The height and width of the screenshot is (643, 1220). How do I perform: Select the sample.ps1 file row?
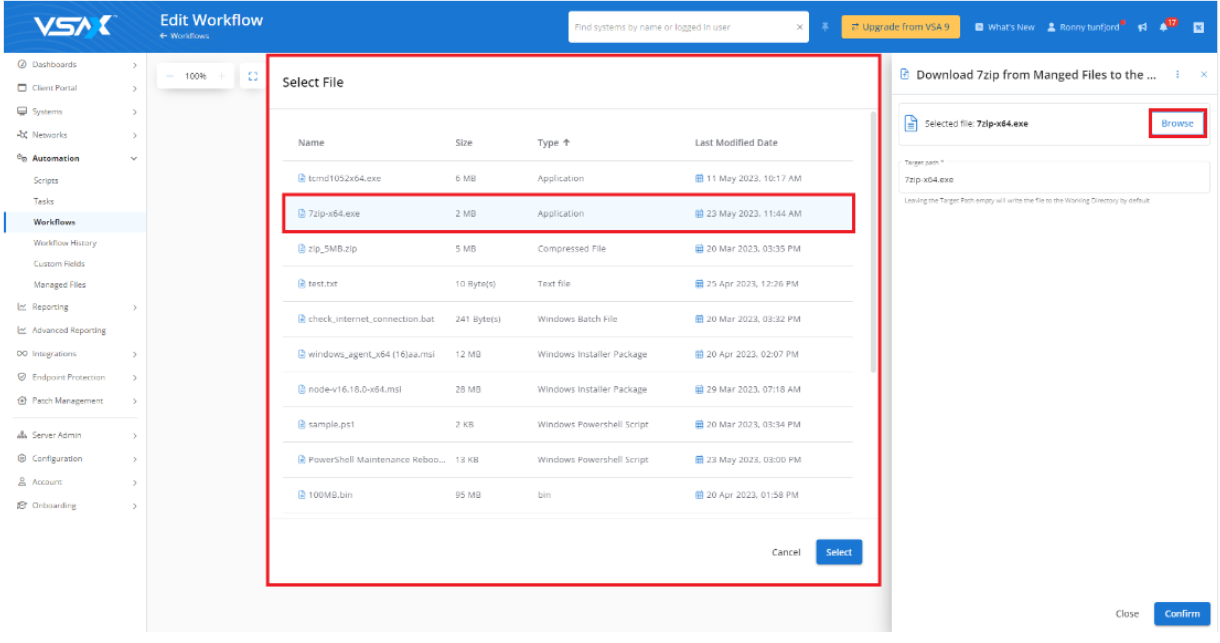568,424
